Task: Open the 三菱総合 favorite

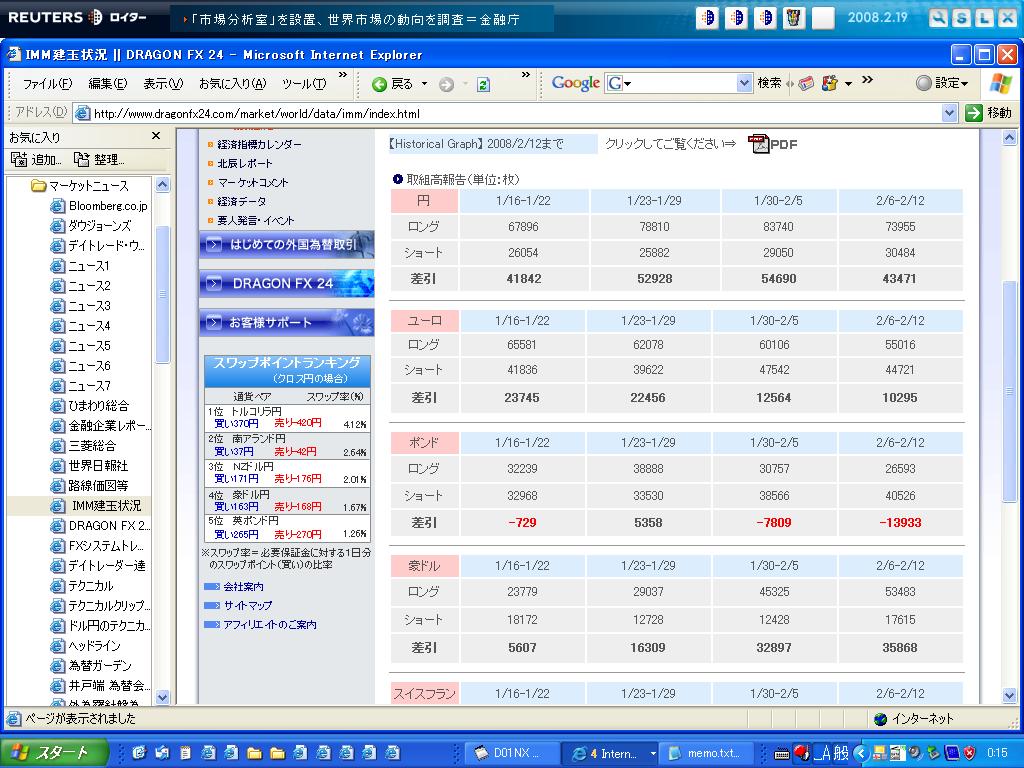Action: (84, 445)
